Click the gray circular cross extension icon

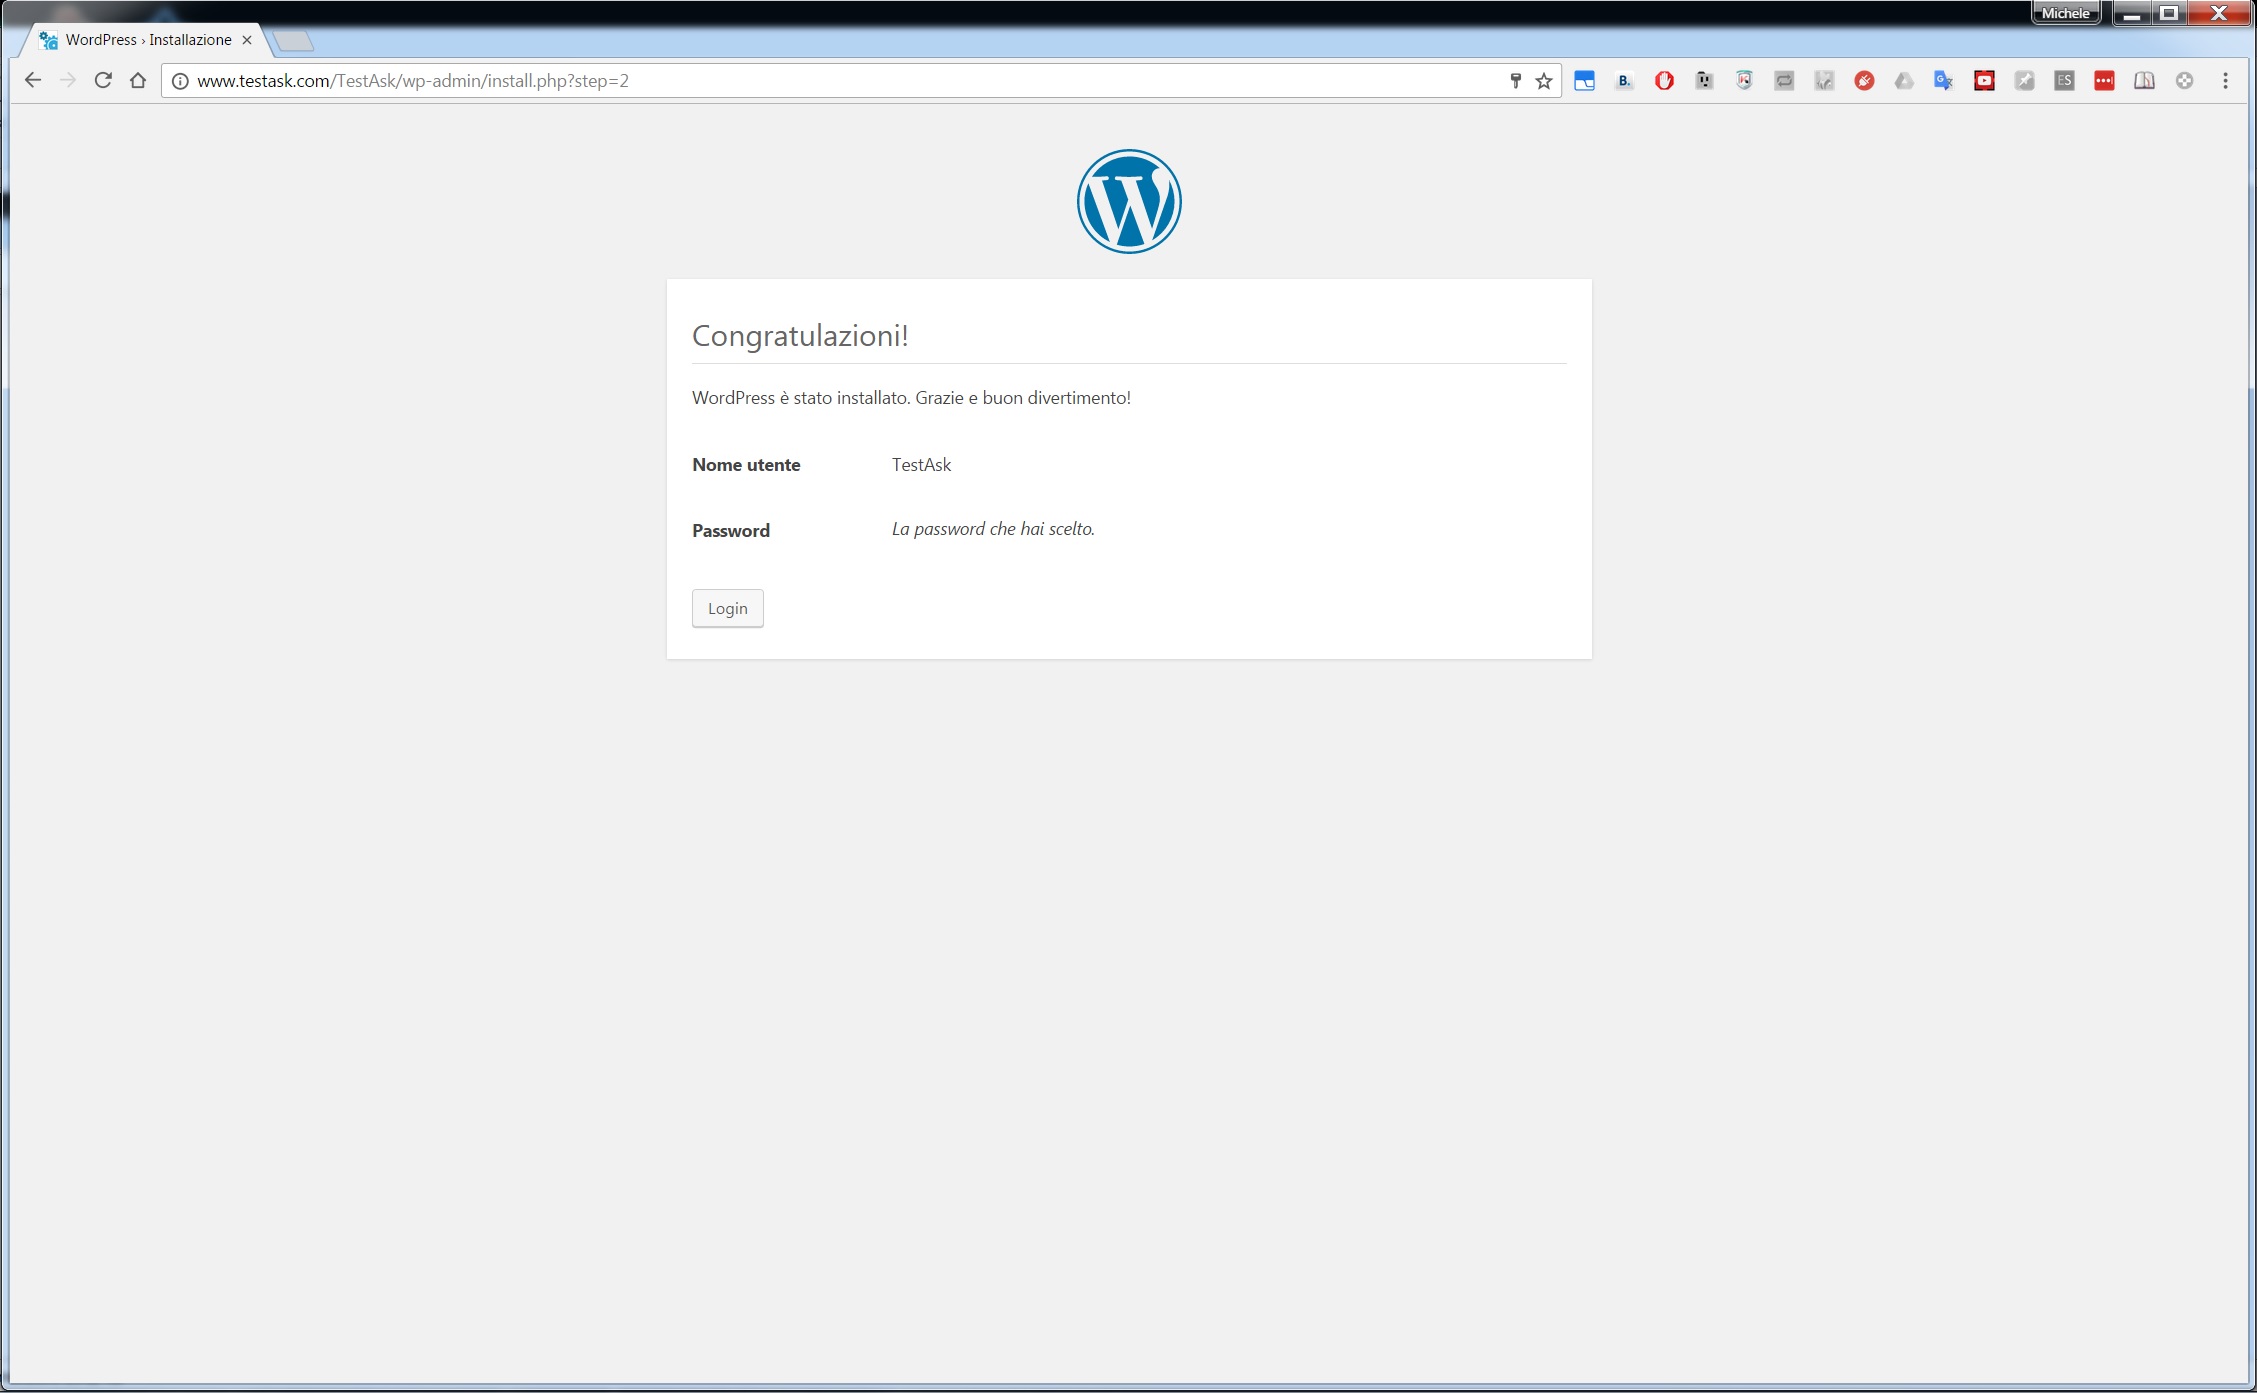pyautogui.click(x=2184, y=81)
